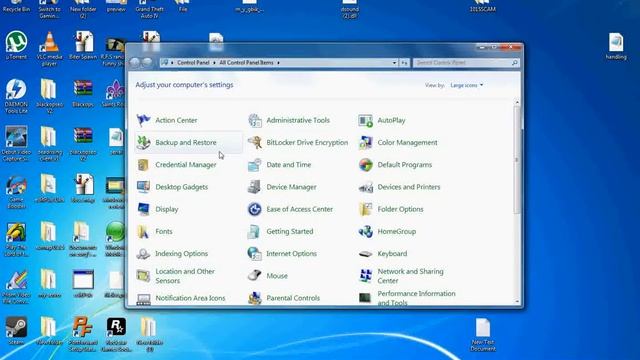Click the search magnifier icon
Image resolution: width=640 pixels, height=360 pixels.
[x=515, y=63]
